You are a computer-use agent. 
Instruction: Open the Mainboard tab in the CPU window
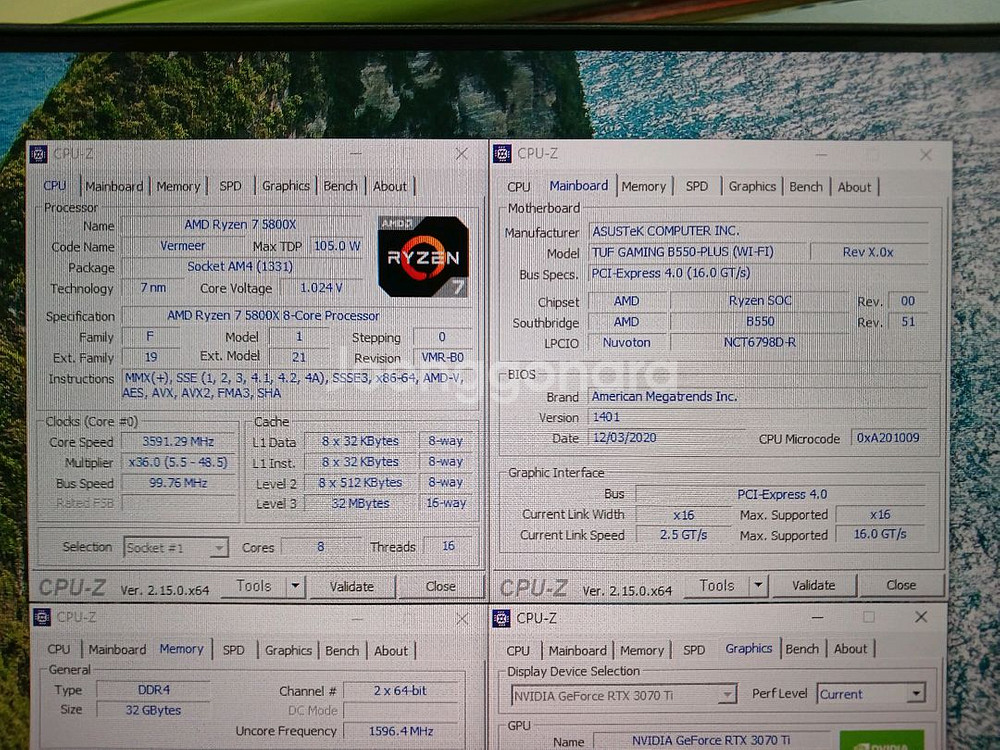[114, 186]
